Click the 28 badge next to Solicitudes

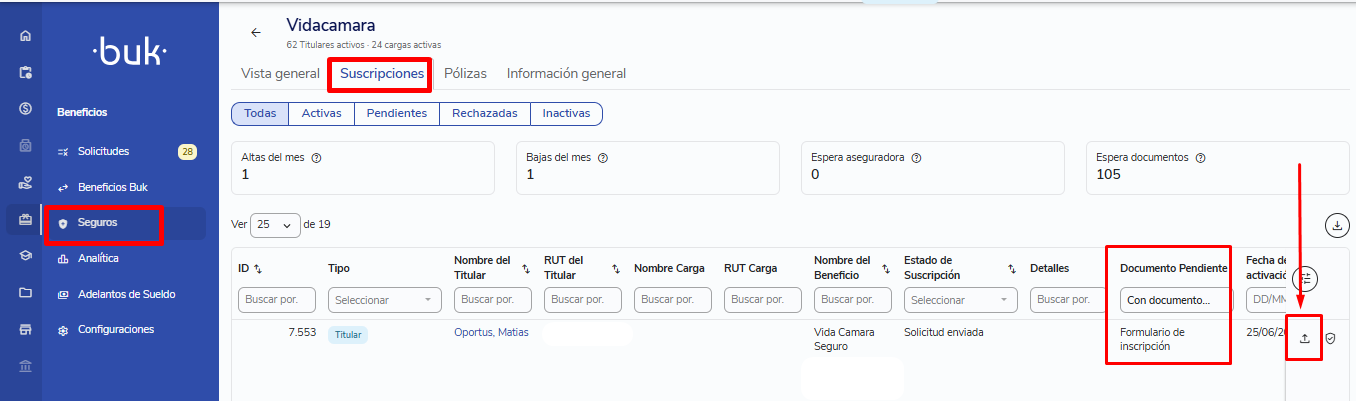tap(187, 152)
